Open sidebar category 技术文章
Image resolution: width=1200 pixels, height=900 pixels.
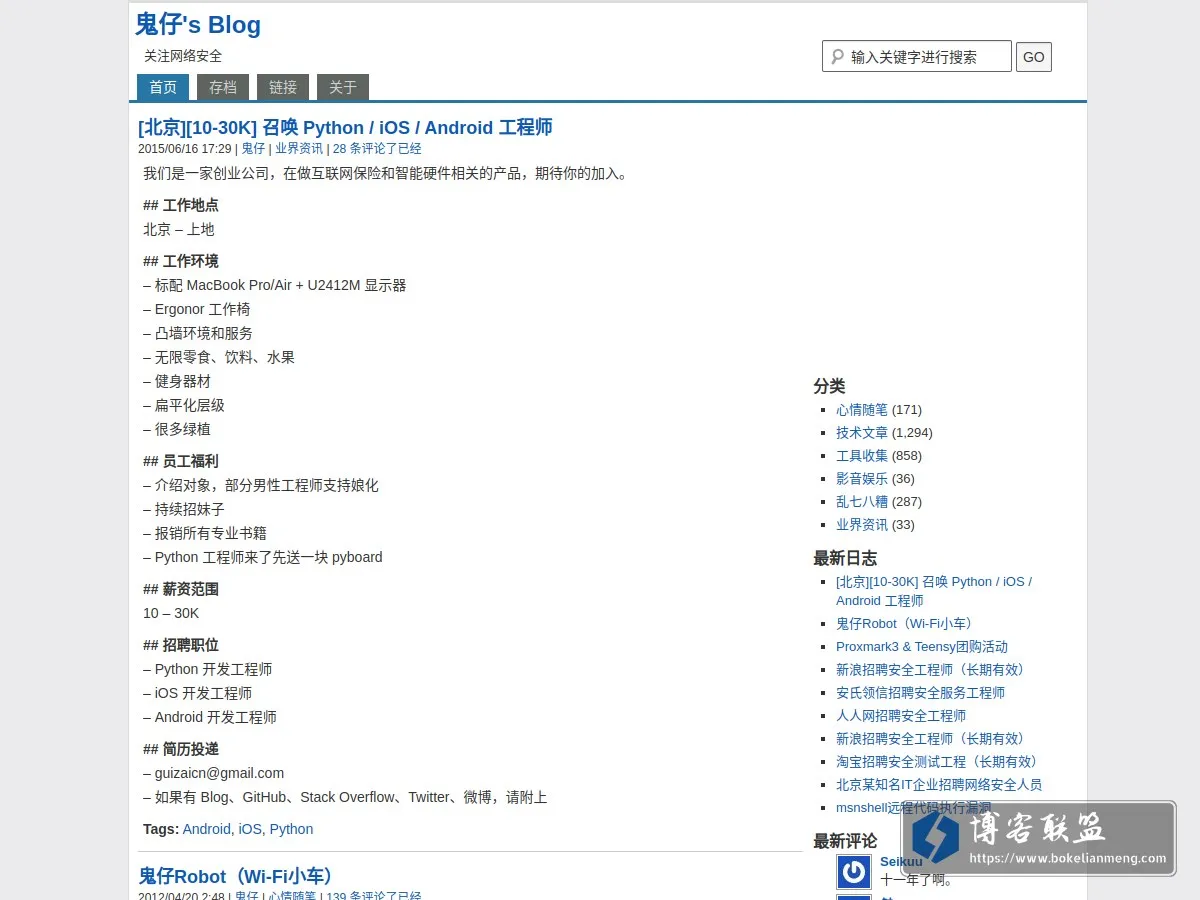tap(862, 433)
